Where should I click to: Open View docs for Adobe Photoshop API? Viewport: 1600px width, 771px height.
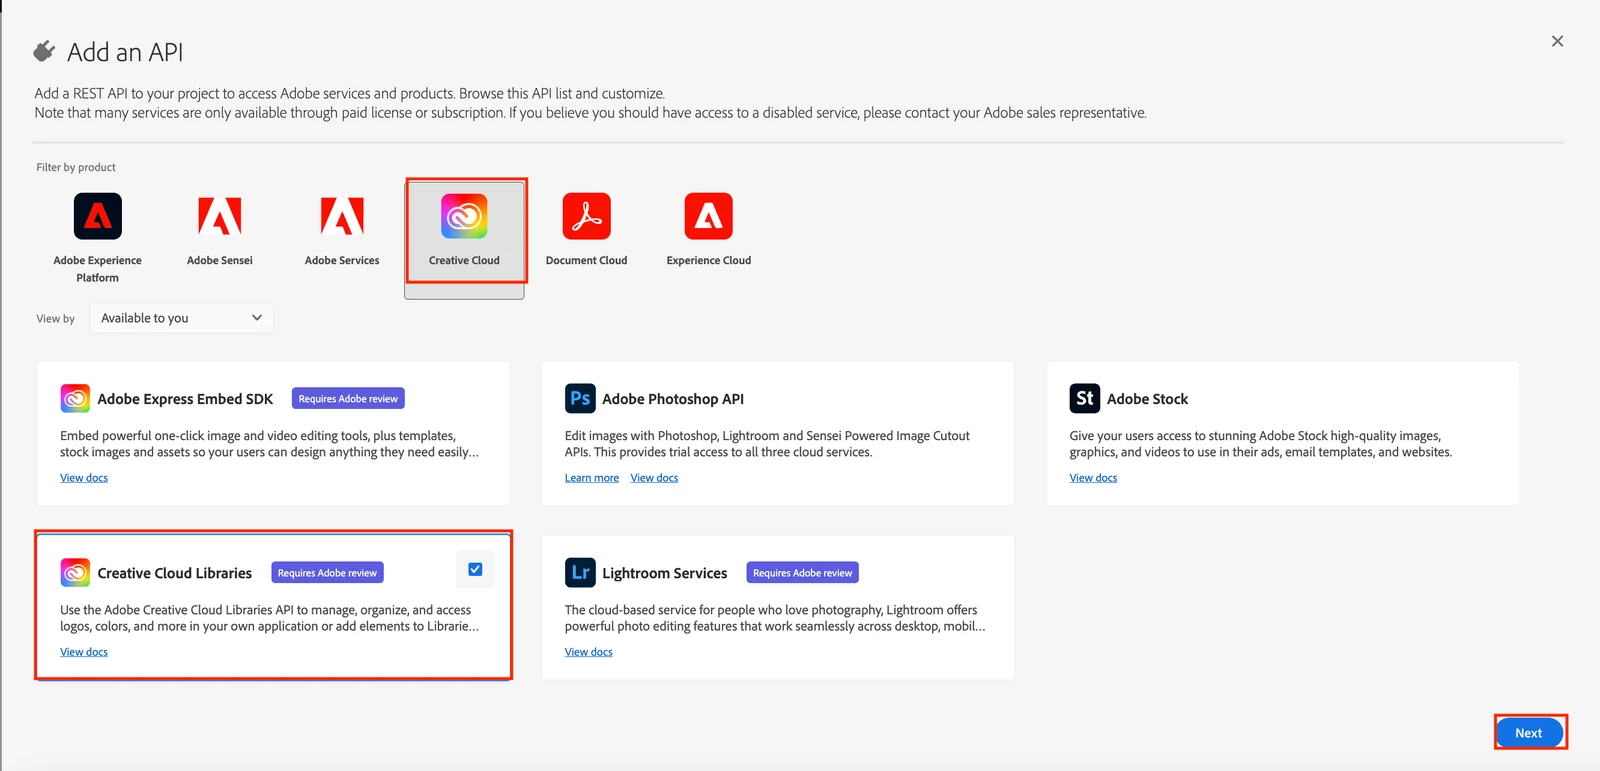tap(654, 478)
